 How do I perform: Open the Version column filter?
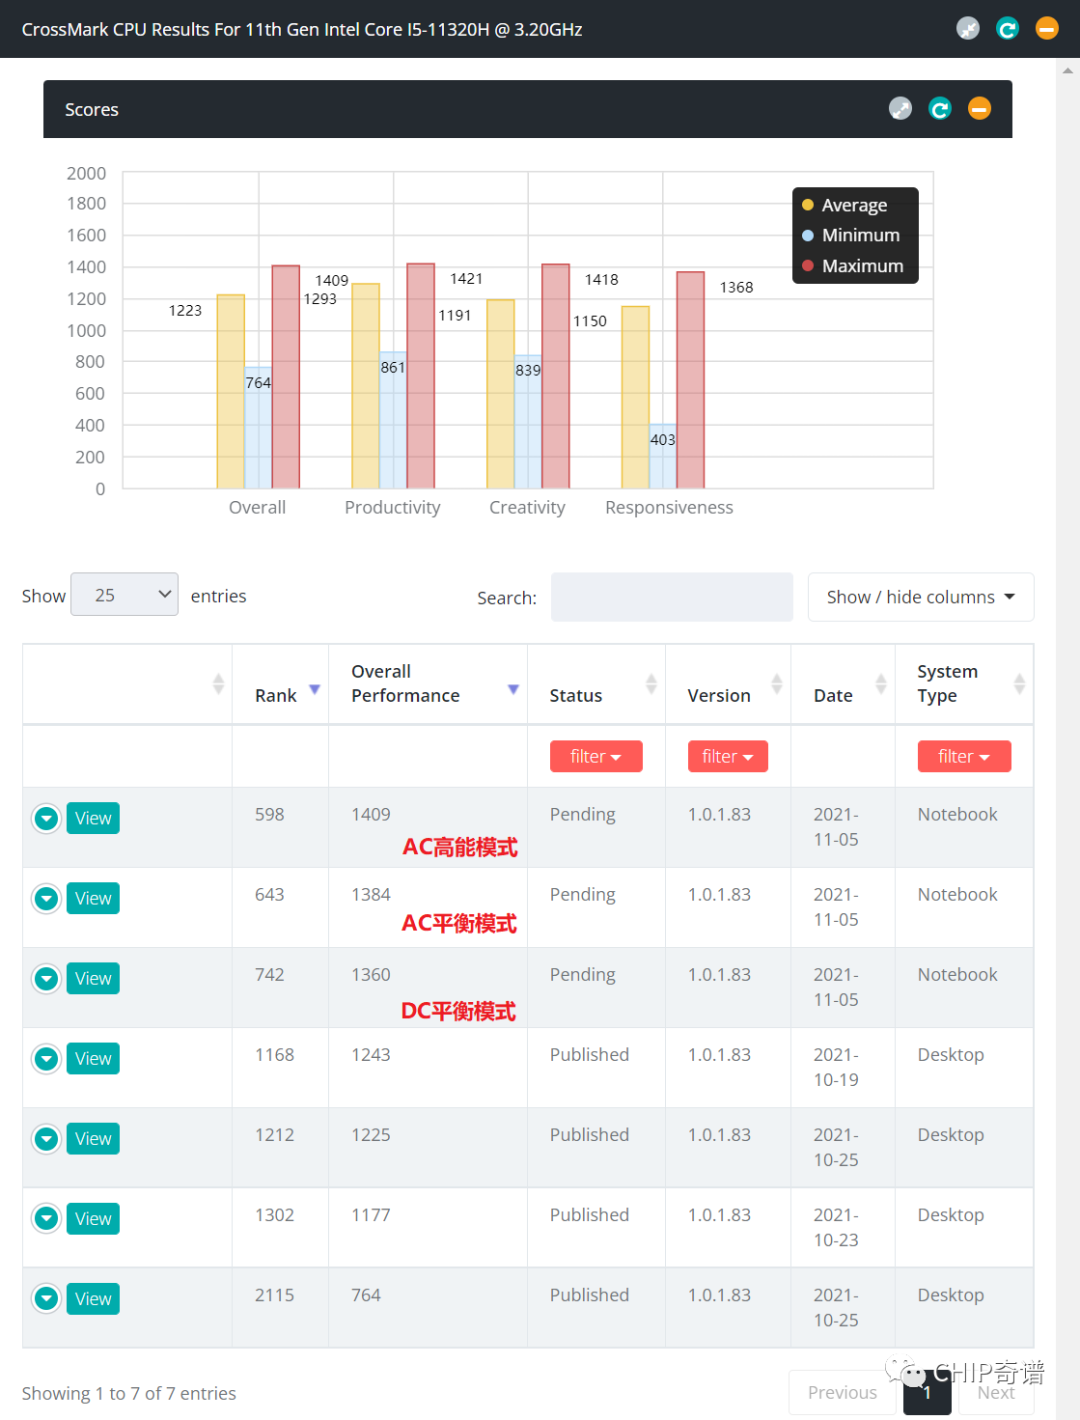(x=728, y=756)
